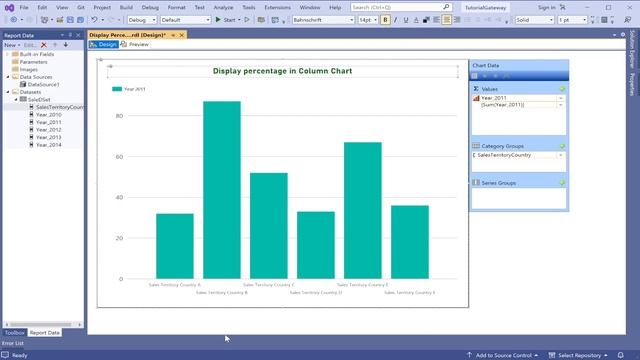Viewport: 640px width, 360px height.
Task: Click Move Down arrow in Report Data
Action: click(66, 45)
